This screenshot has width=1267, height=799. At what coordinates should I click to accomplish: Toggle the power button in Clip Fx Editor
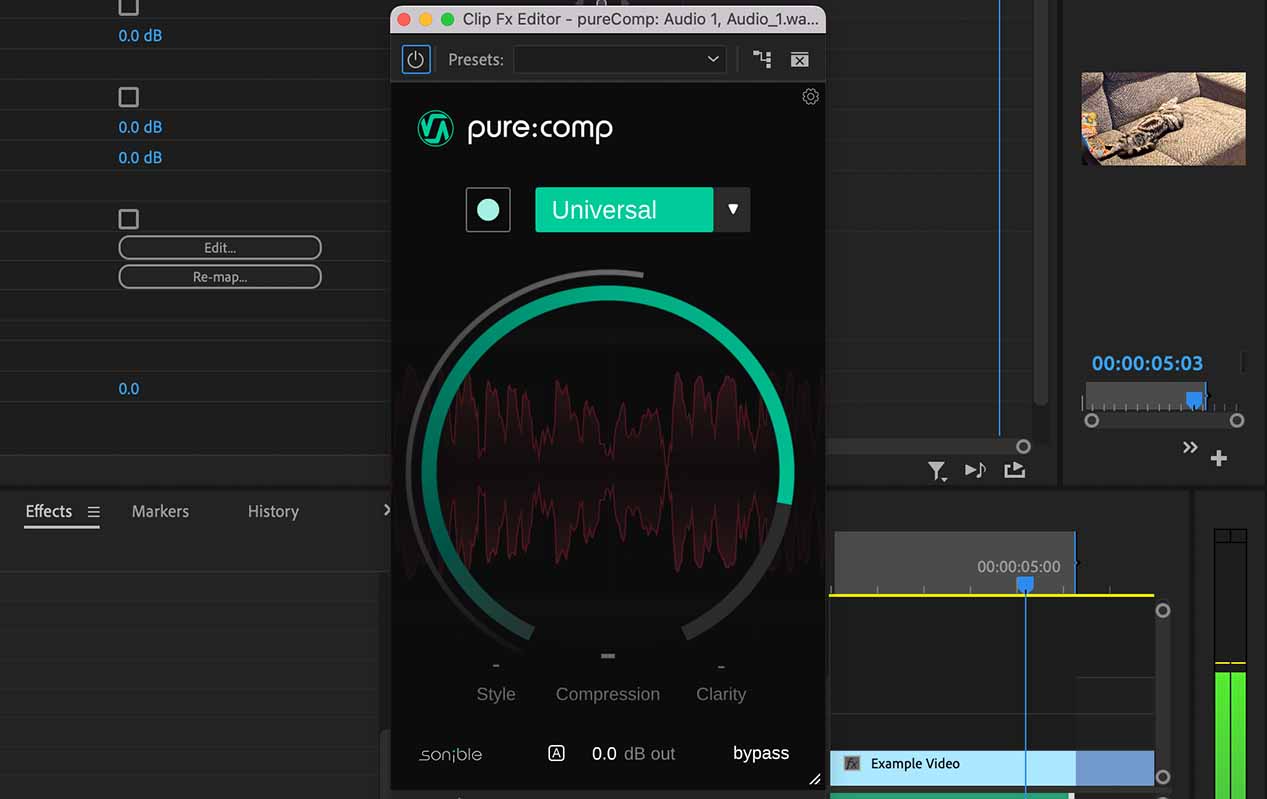(416, 59)
